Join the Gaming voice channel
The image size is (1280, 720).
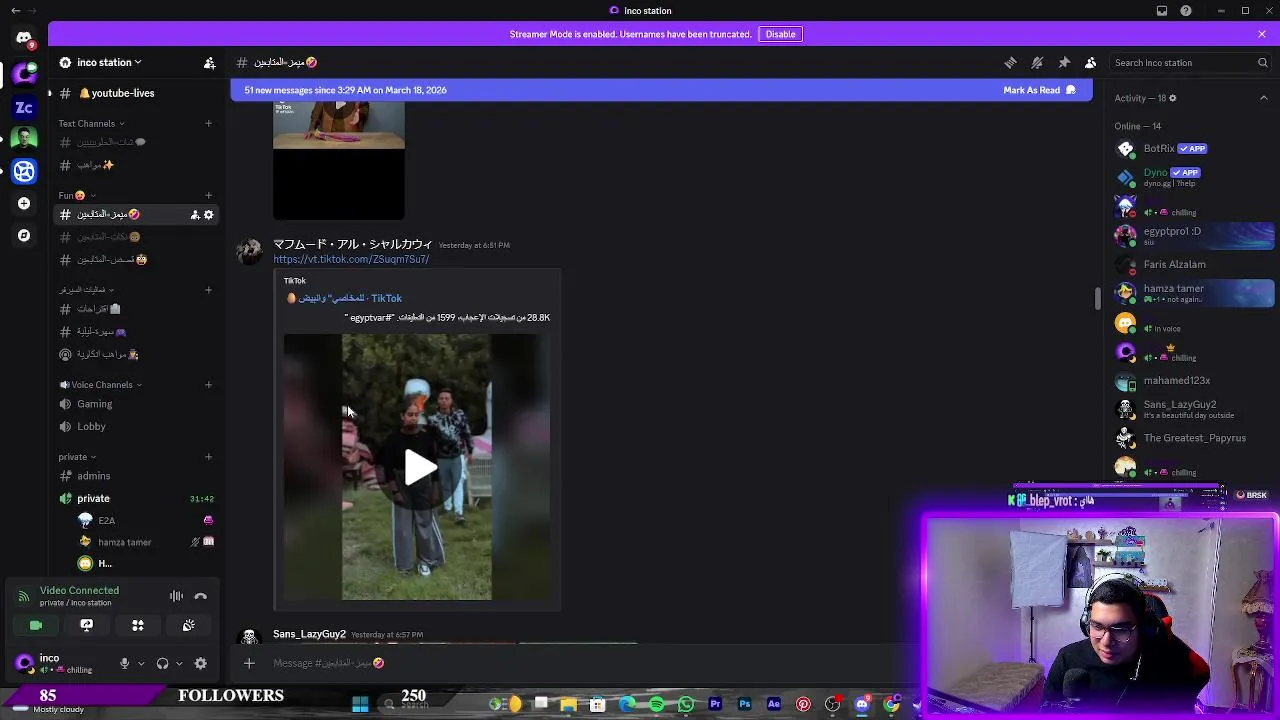136,404
